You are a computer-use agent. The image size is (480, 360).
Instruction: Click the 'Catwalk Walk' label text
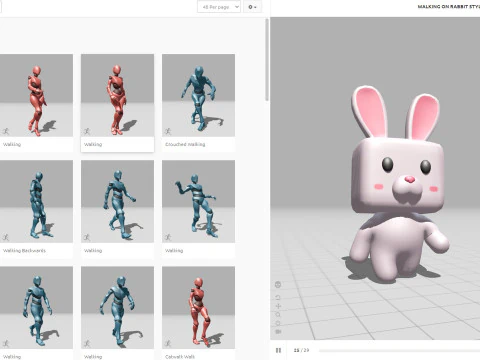[180, 356]
